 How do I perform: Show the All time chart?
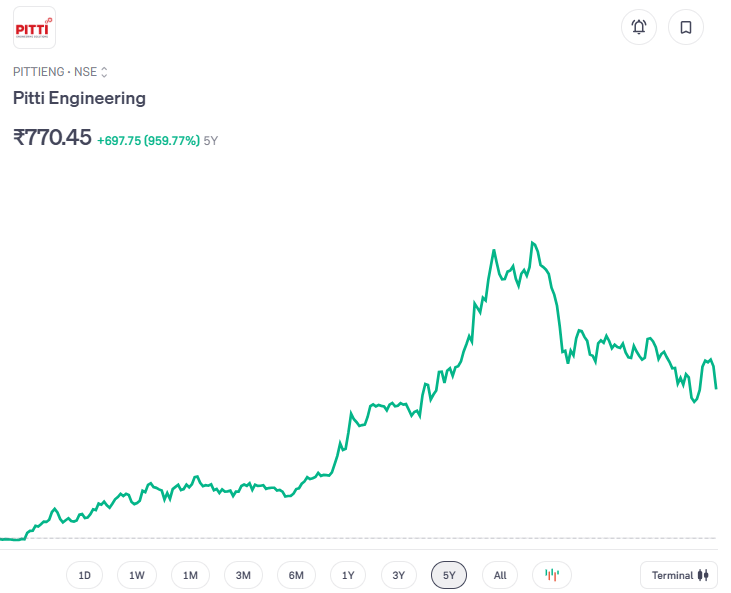500,575
